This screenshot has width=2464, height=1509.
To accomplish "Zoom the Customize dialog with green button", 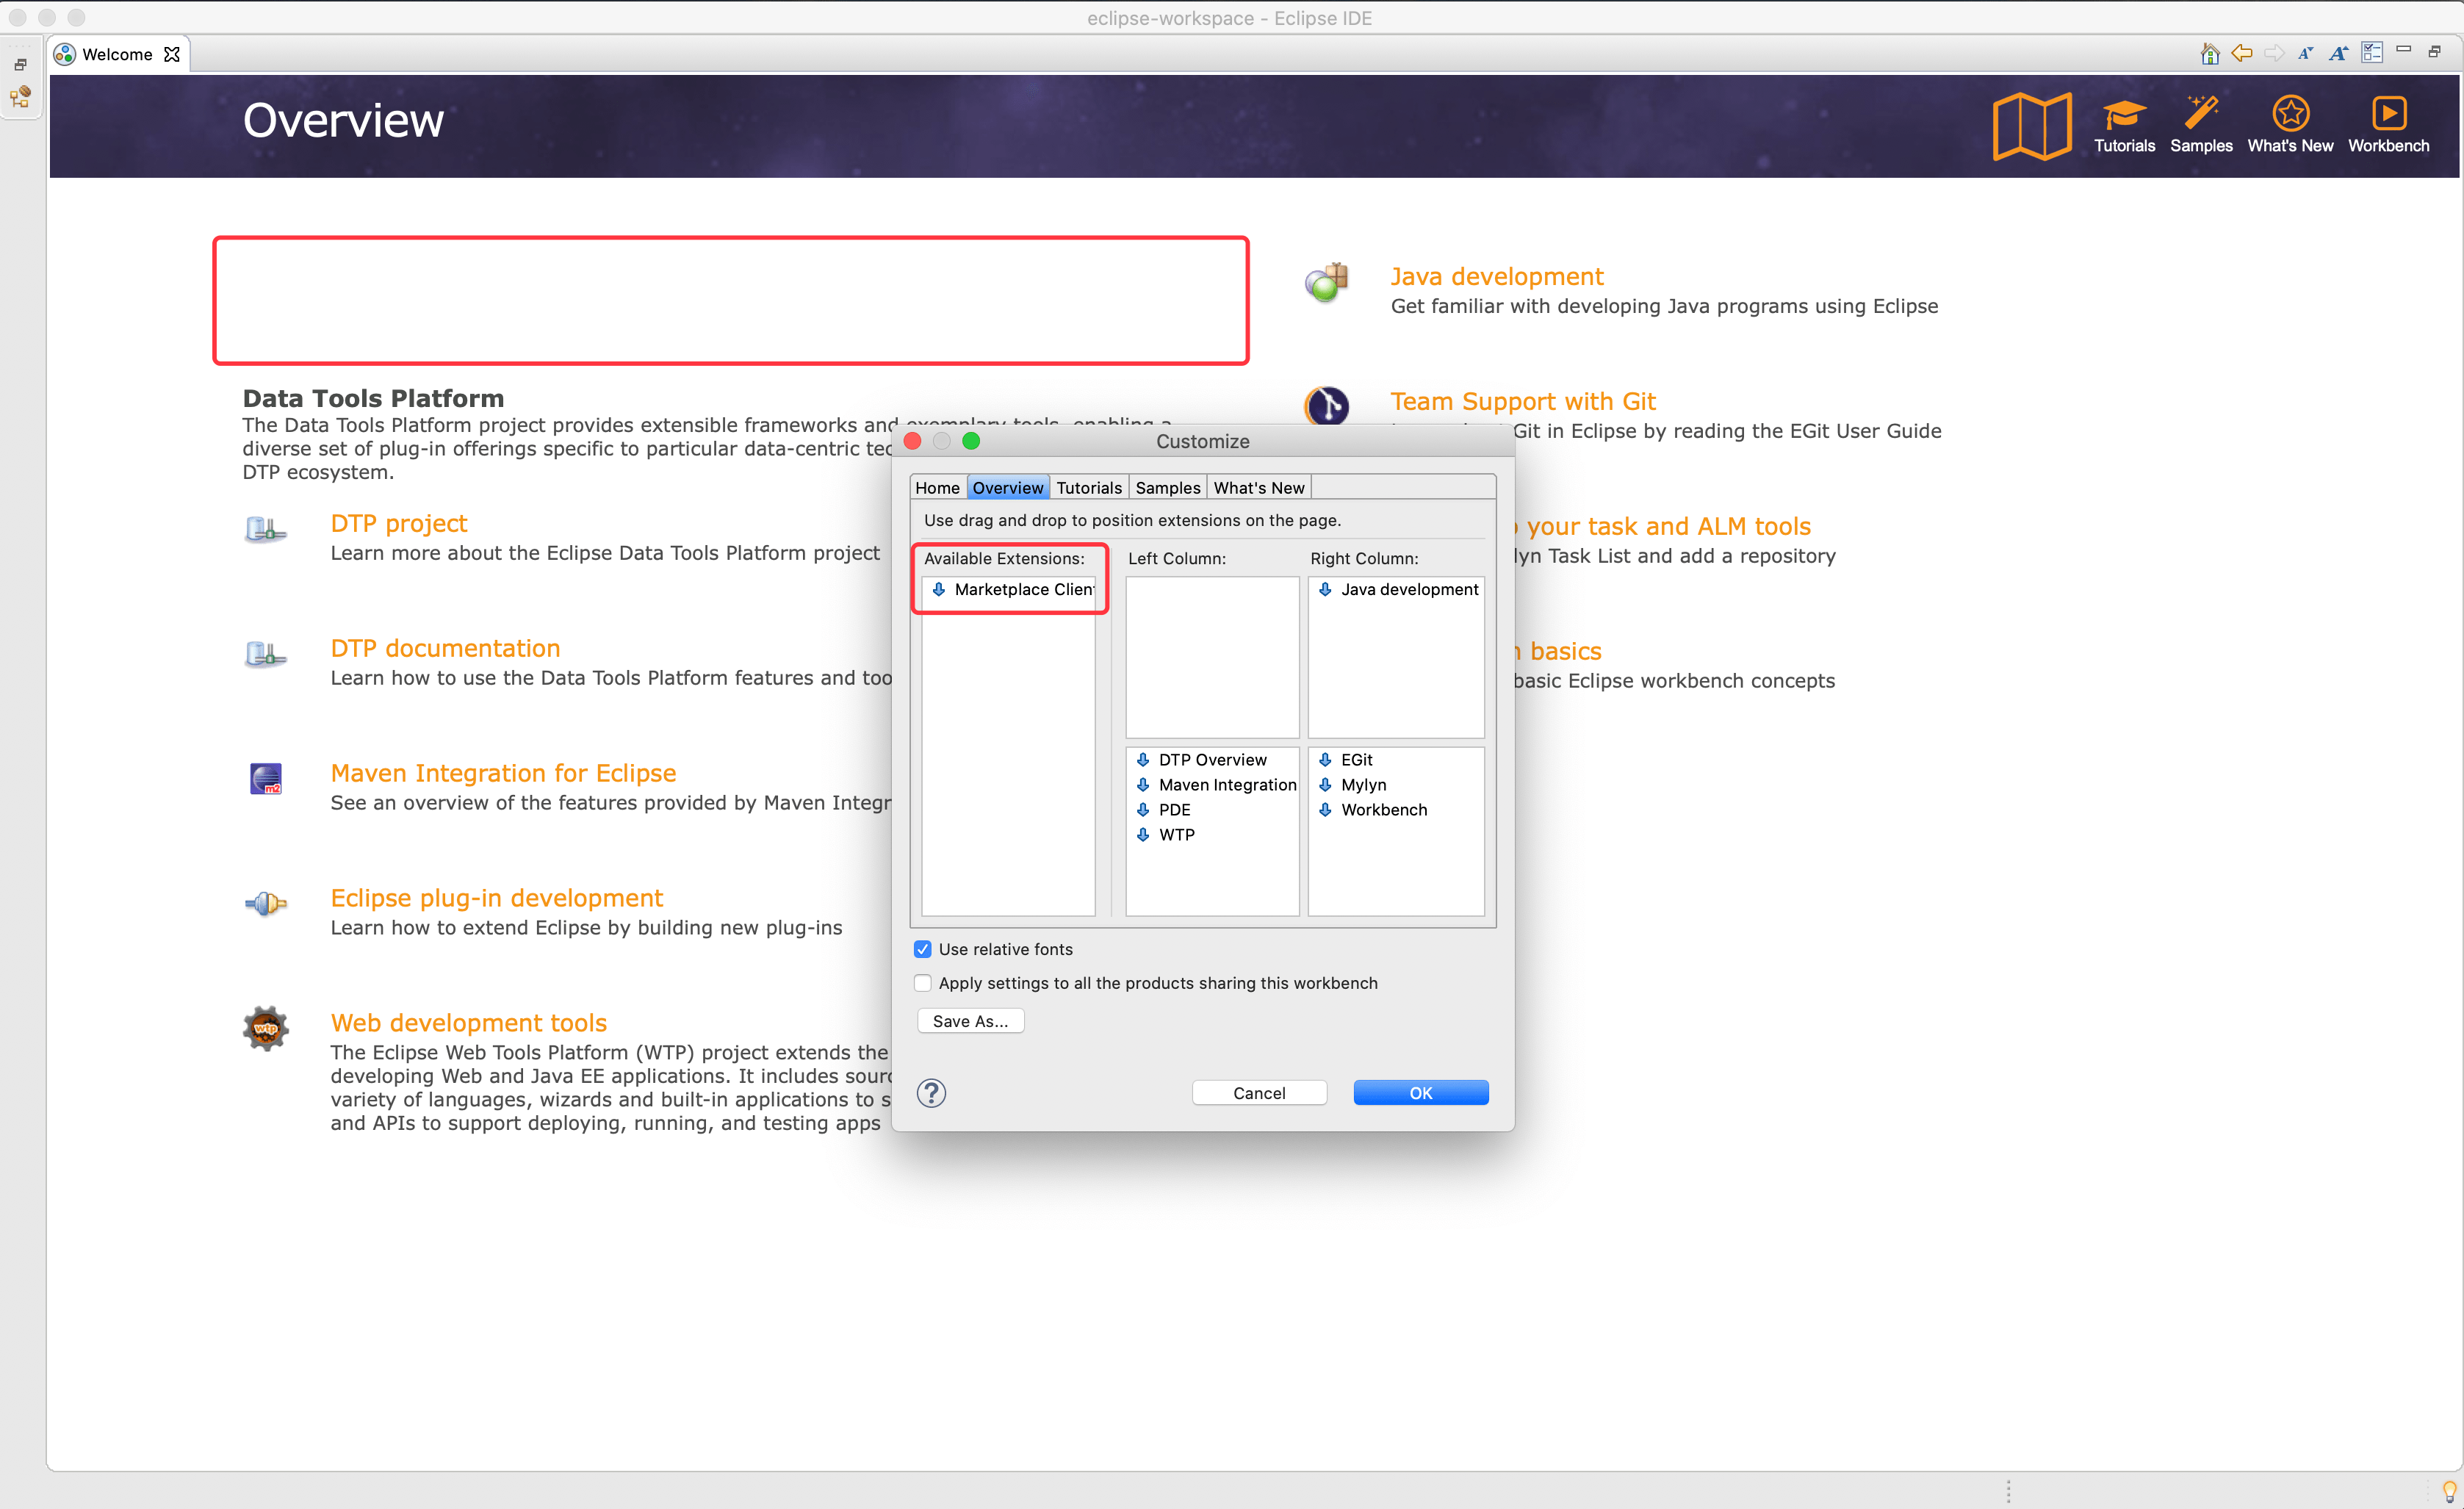I will 970,441.
